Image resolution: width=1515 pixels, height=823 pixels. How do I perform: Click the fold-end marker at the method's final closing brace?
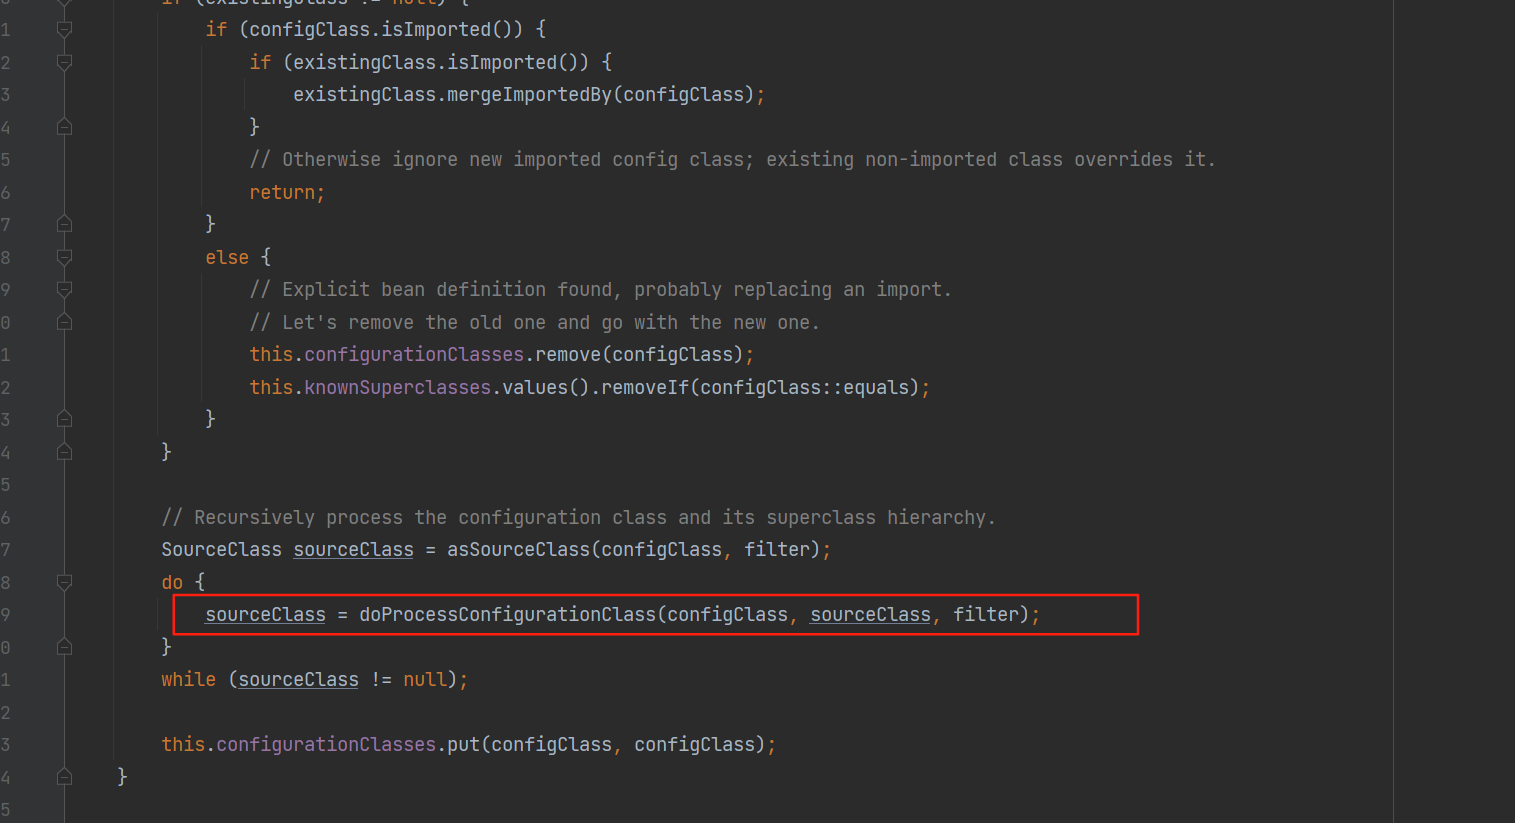[x=64, y=776]
